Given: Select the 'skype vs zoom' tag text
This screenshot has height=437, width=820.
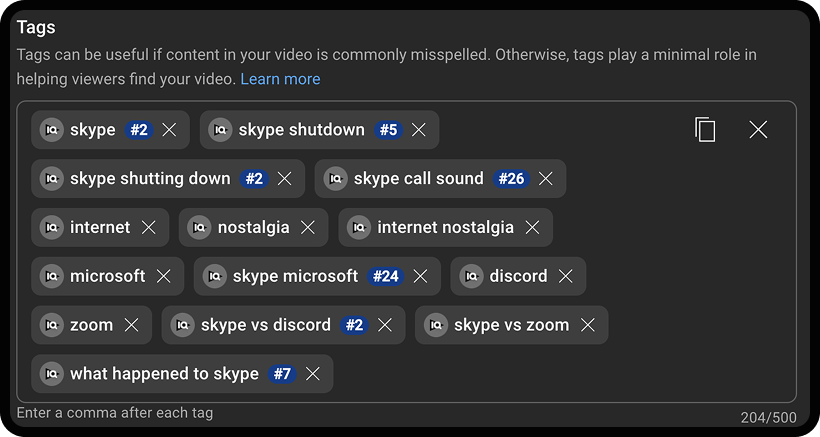Looking at the screenshot, I should (511, 325).
